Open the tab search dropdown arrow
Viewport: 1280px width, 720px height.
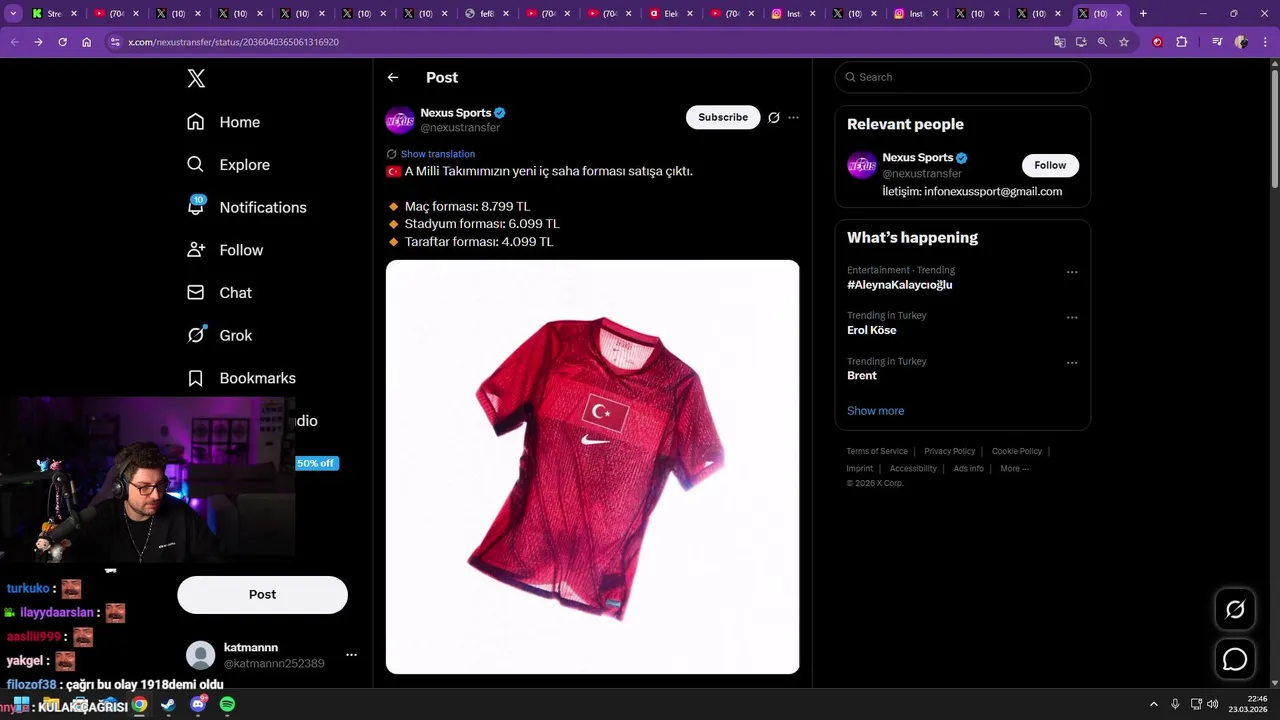click(x=13, y=14)
